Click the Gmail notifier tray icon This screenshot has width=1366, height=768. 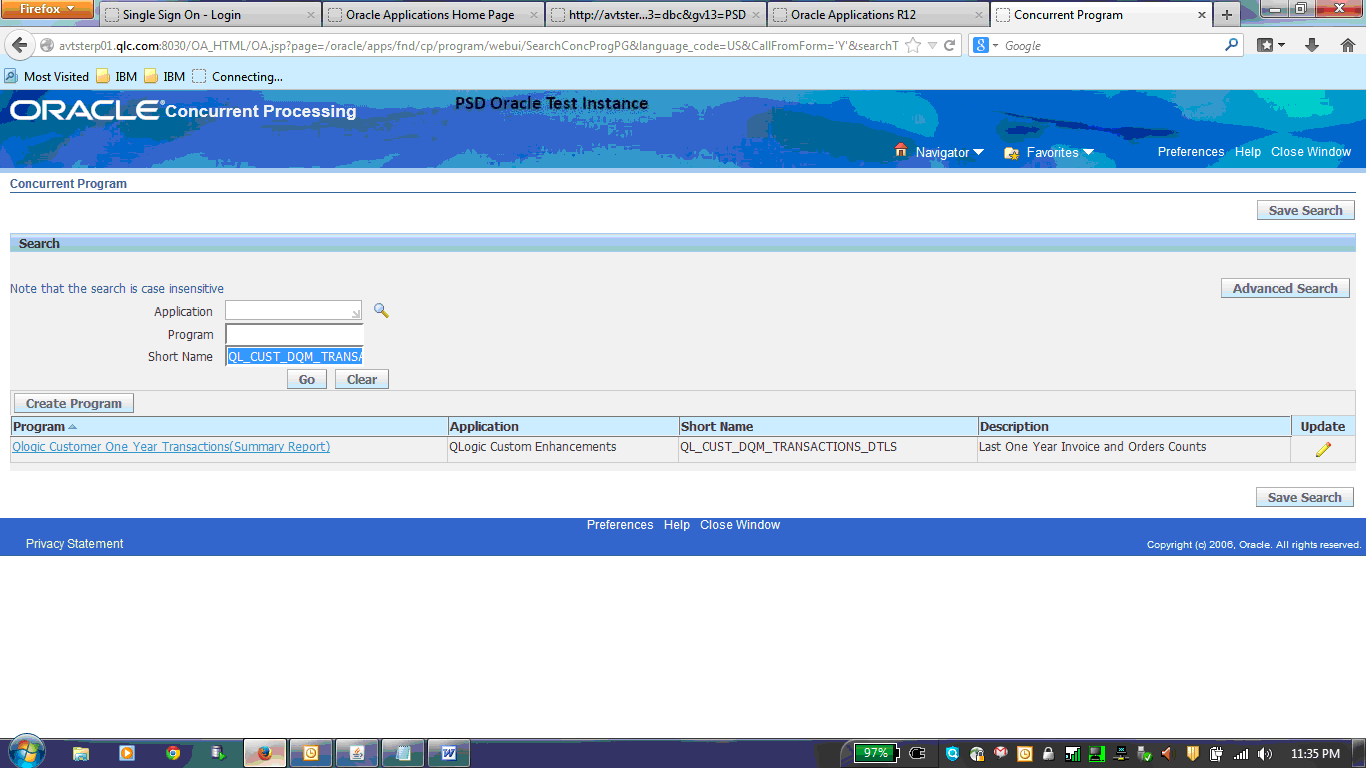1000,754
